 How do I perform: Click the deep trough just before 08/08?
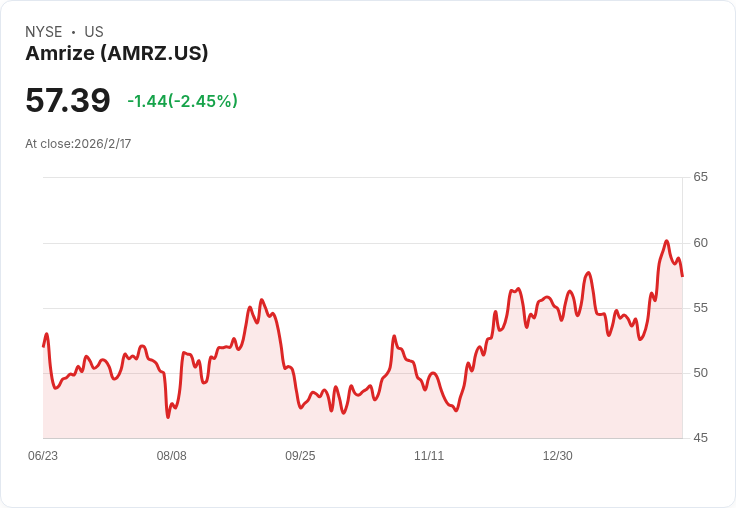[x=168, y=417]
